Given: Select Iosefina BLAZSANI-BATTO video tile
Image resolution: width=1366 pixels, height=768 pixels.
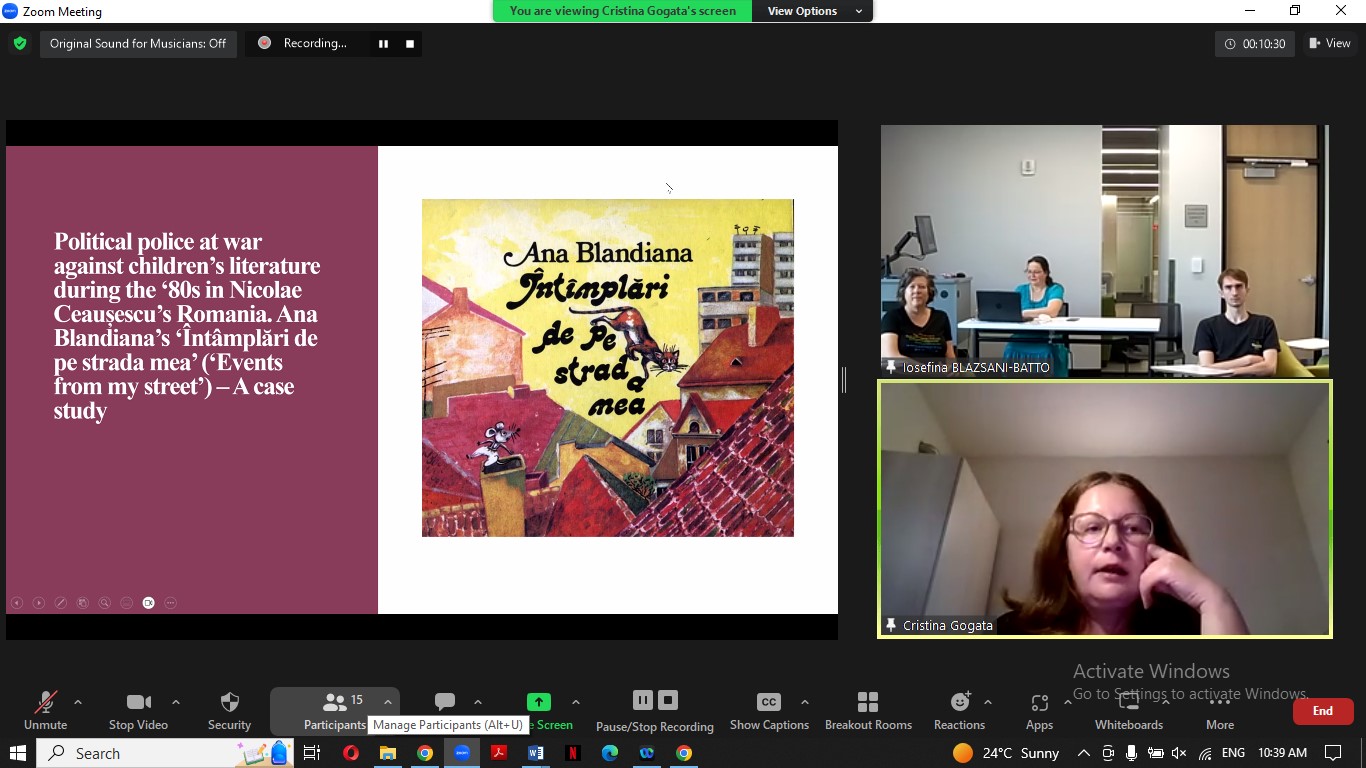Looking at the screenshot, I should tap(1105, 251).
